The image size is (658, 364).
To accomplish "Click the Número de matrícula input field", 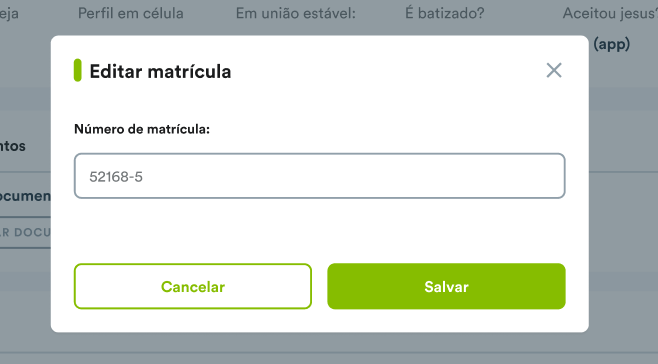I will tap(320, 176).
